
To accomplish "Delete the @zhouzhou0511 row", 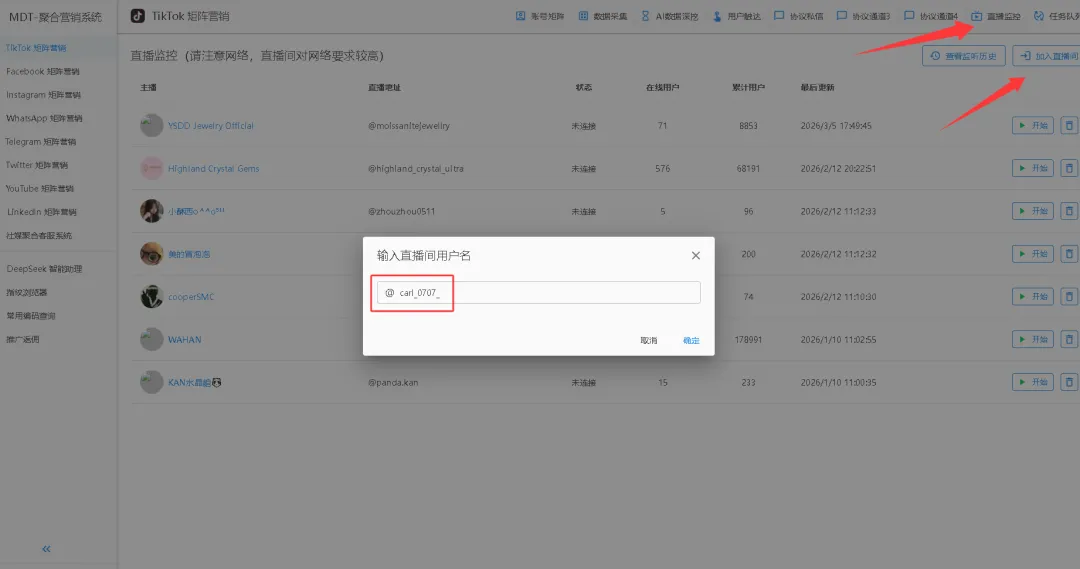I will [x=1069, y=211].
